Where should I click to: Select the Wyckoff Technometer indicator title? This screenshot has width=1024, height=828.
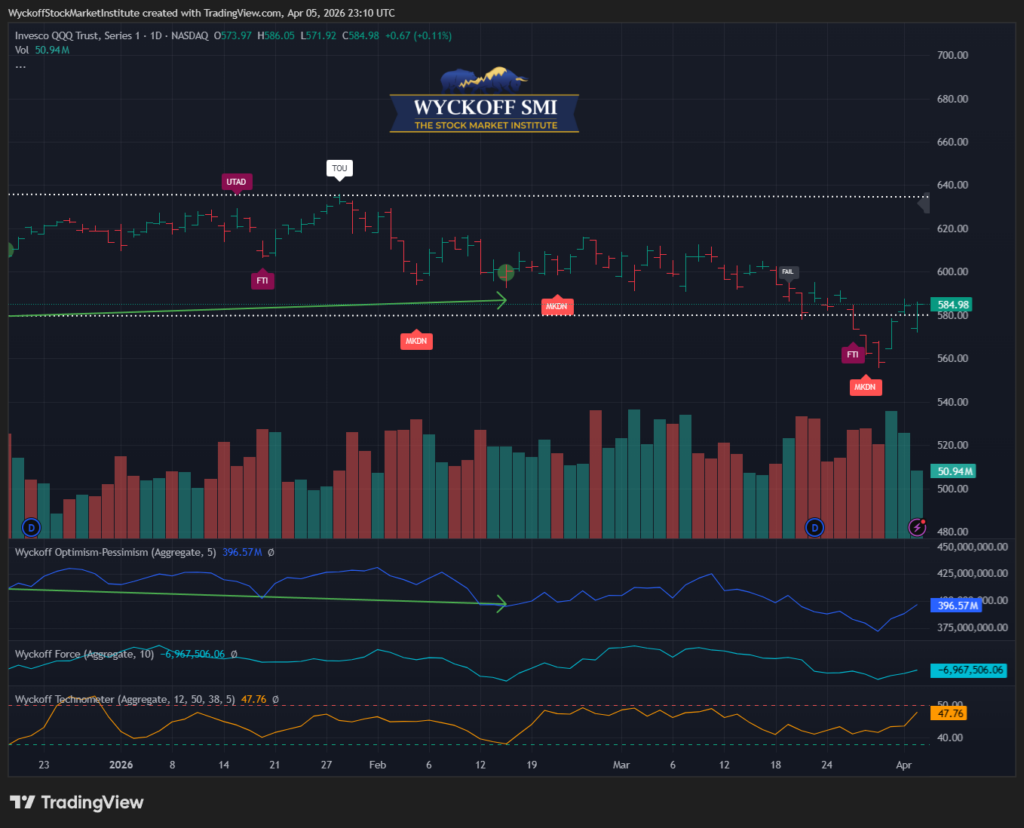coord(140,700)
